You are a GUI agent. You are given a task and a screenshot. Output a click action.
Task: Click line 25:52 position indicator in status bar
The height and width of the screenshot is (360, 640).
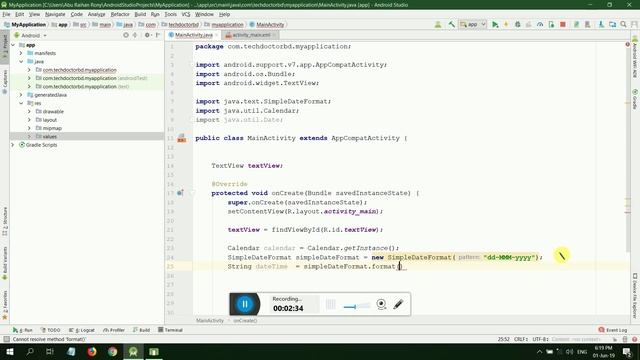[x=504, y=339]
